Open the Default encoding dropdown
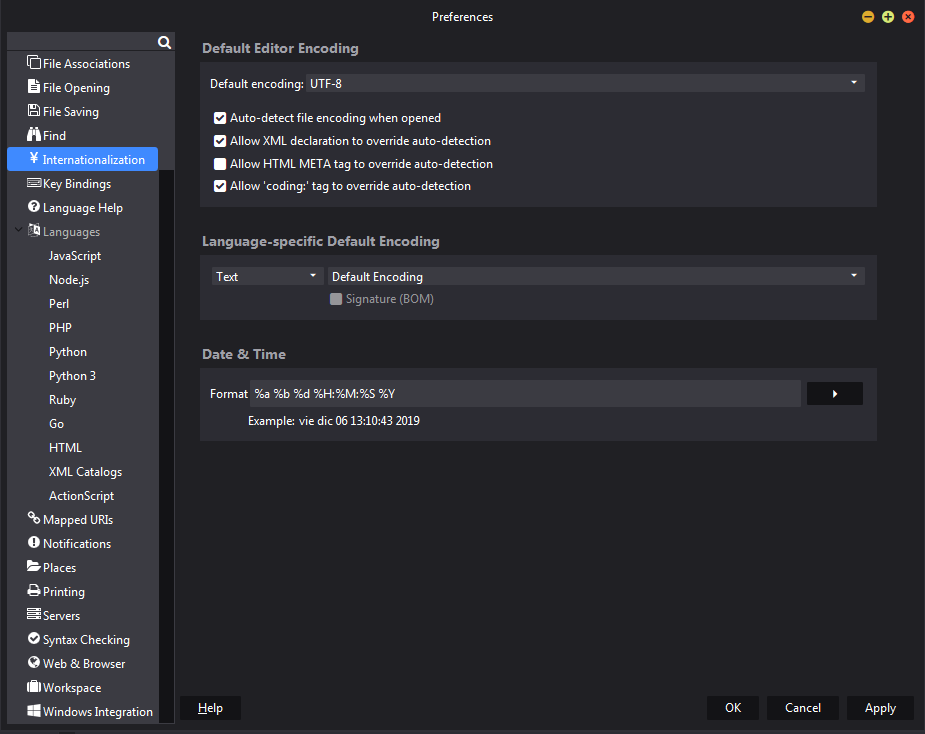 point(852,83)
